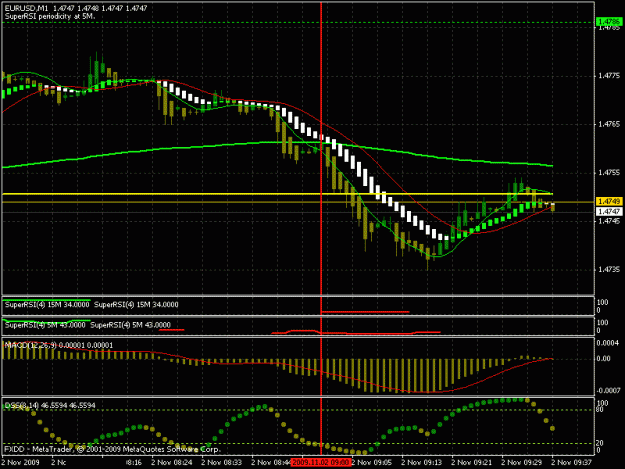Click the MACD 0.0004 scale value
This screenshot has width=625, height=469.
point(608,343)
